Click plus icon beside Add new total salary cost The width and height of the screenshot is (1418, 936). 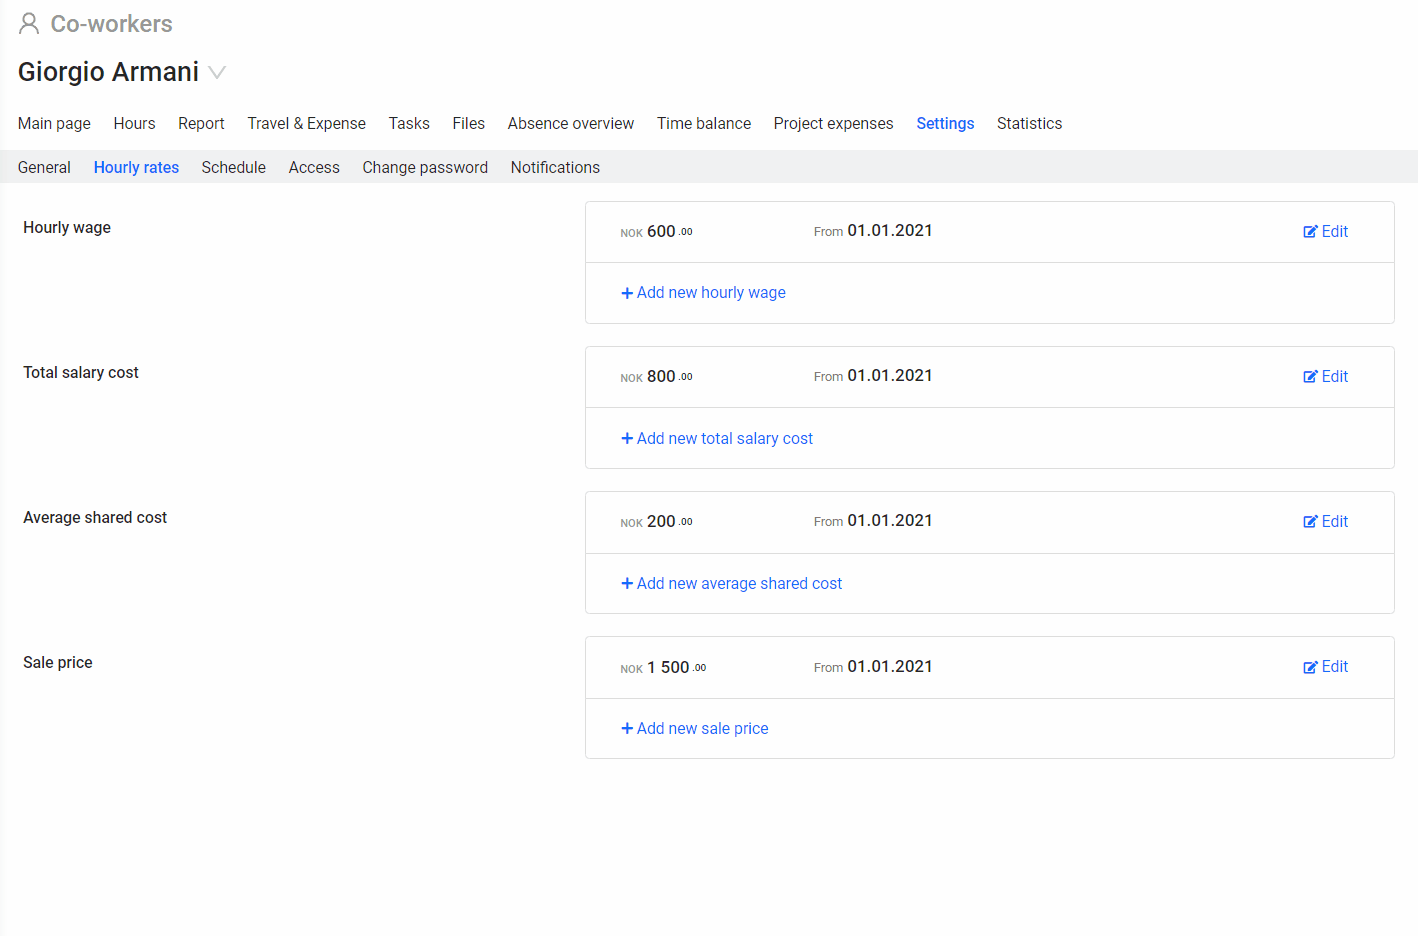click(627, 438)
